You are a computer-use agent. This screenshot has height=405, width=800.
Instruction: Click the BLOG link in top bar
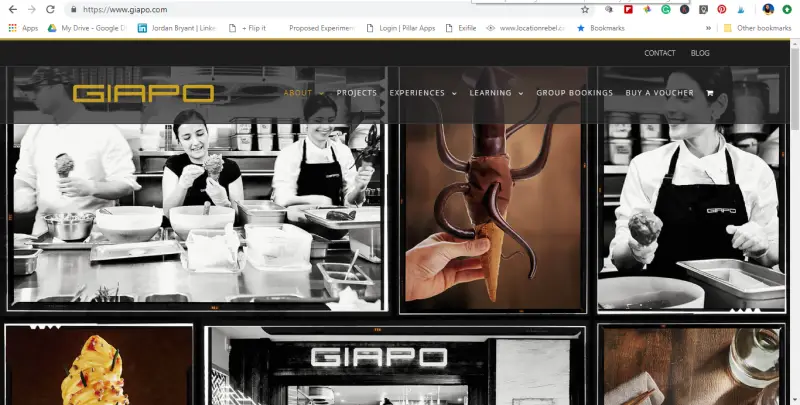(x=700, y=53)
